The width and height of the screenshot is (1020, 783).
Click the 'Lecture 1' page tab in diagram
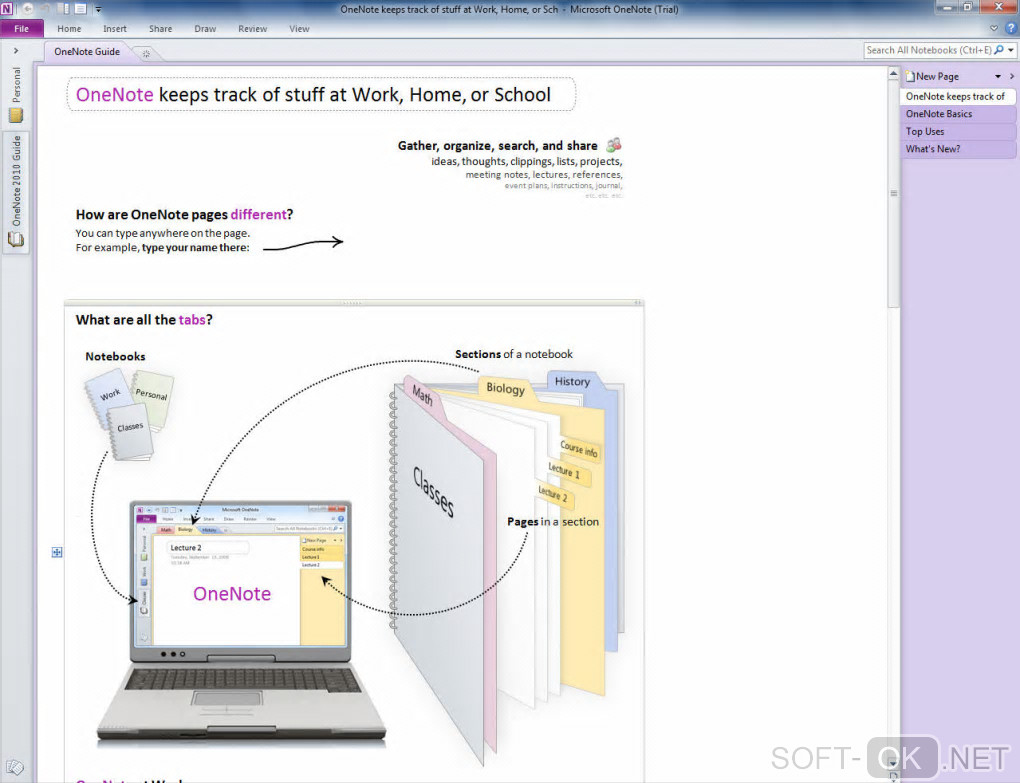tap(565, 471)
